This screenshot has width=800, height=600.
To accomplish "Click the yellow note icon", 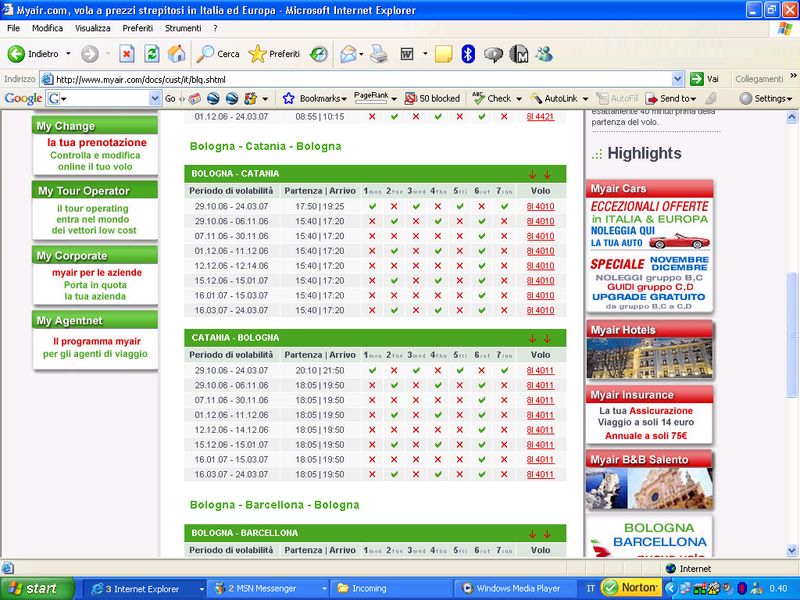I will pos(443,54).
